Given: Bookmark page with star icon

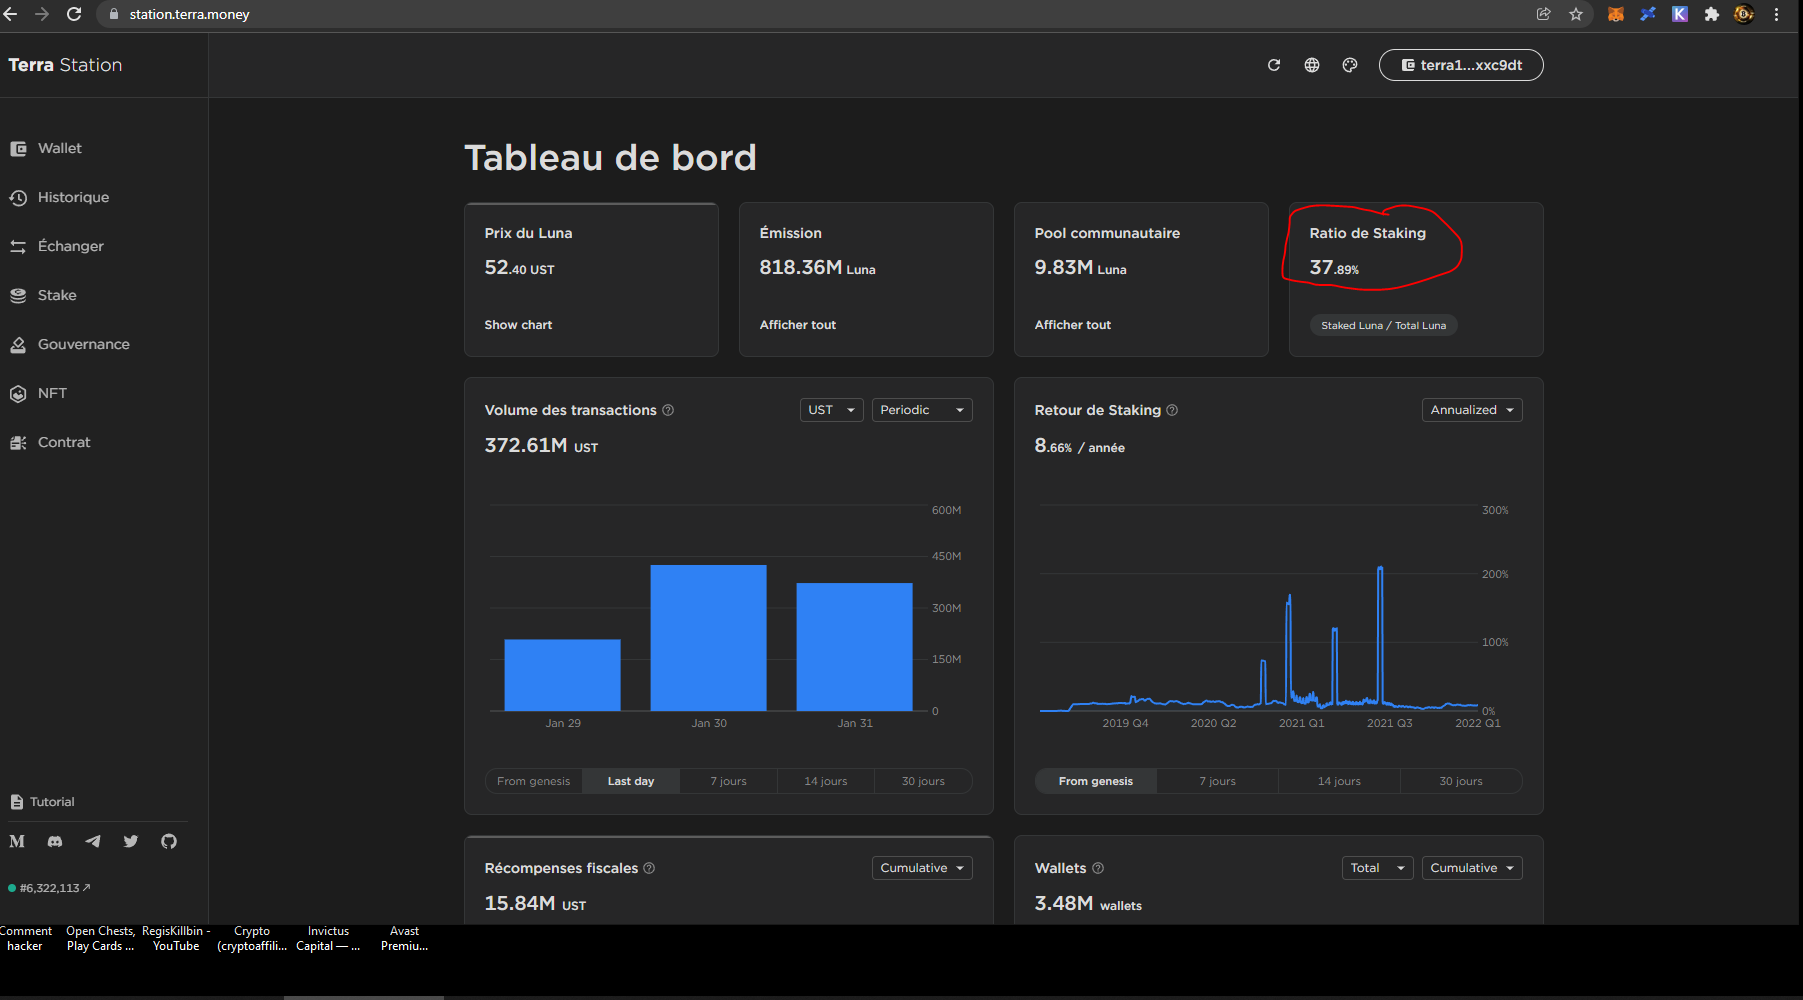Looking at the screenshot, I should click(1576, 14).
